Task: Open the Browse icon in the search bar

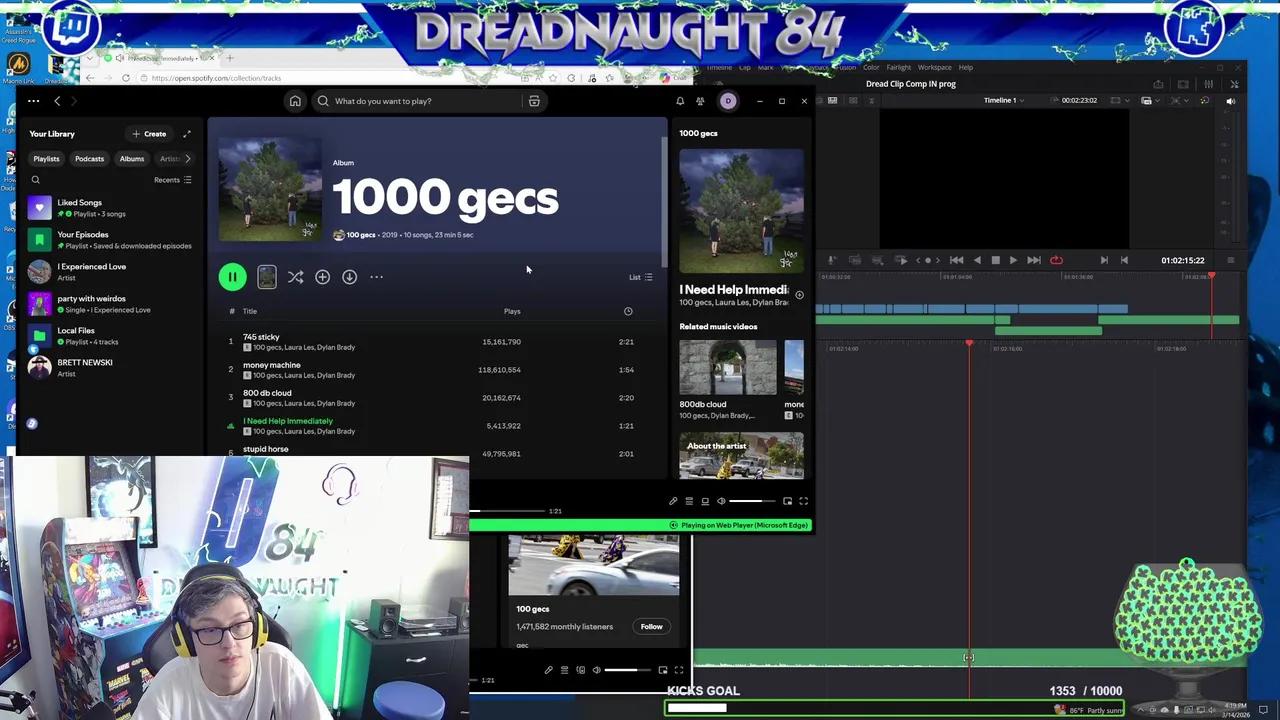Action: (x=534, y=101)
